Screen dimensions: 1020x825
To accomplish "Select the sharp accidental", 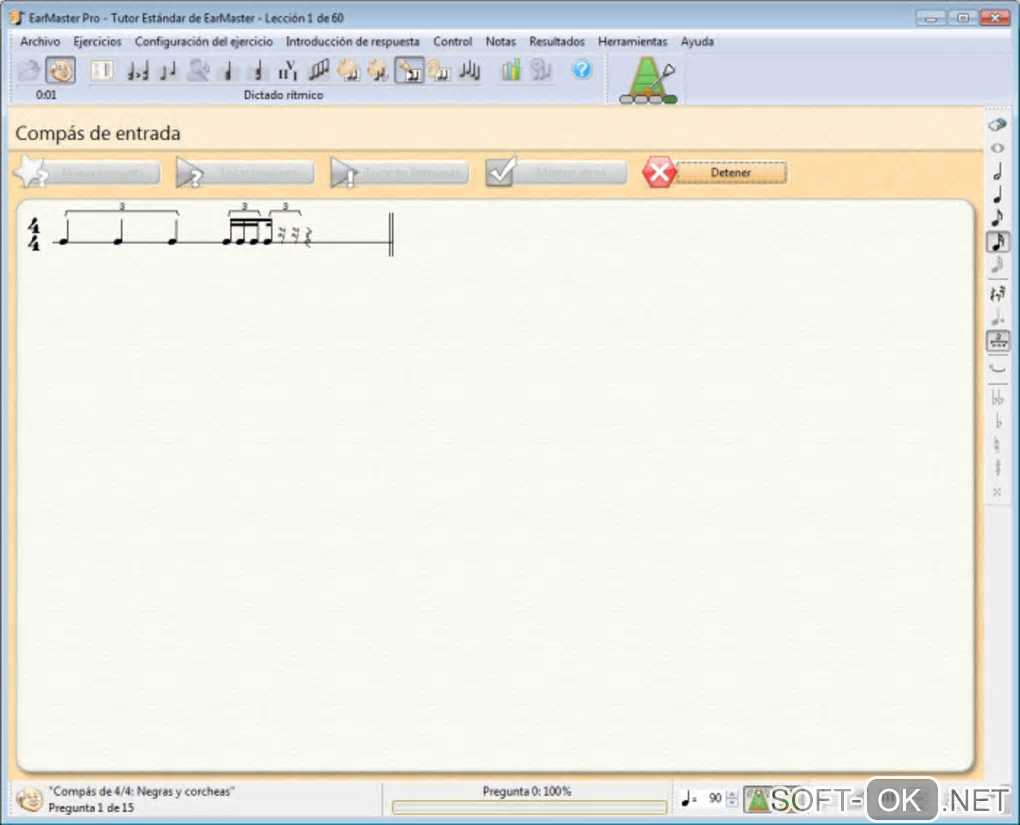I will [997, 468].
